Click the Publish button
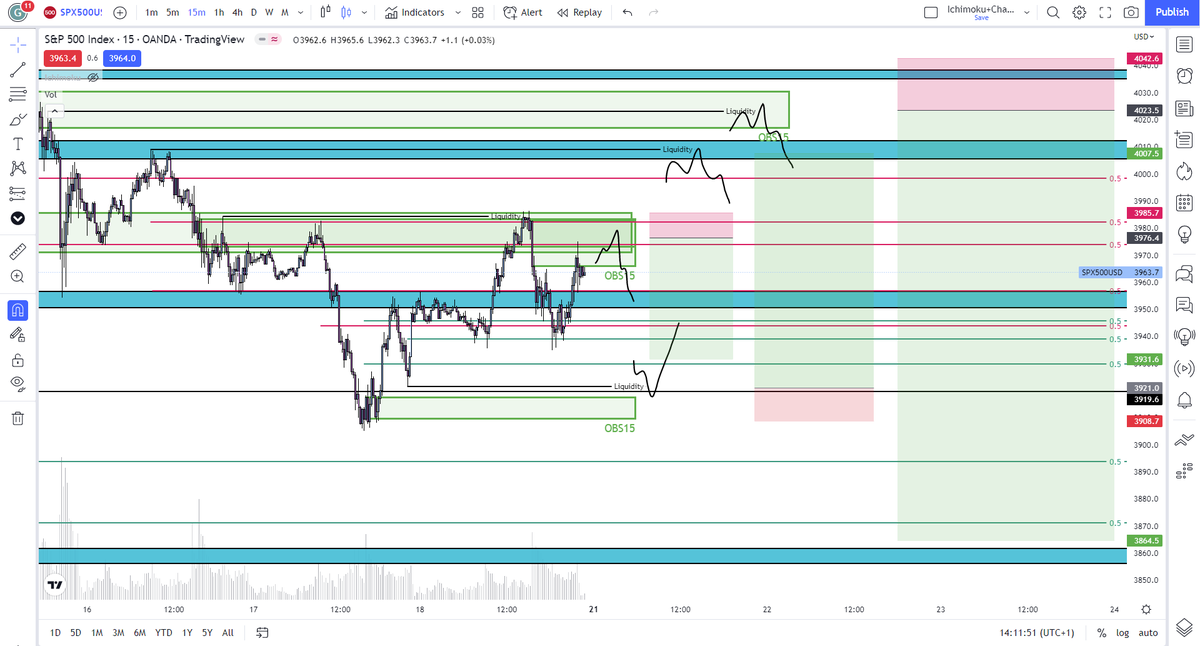Image resolution: width=1200 pixels, height=646 pixels. 1172,12
